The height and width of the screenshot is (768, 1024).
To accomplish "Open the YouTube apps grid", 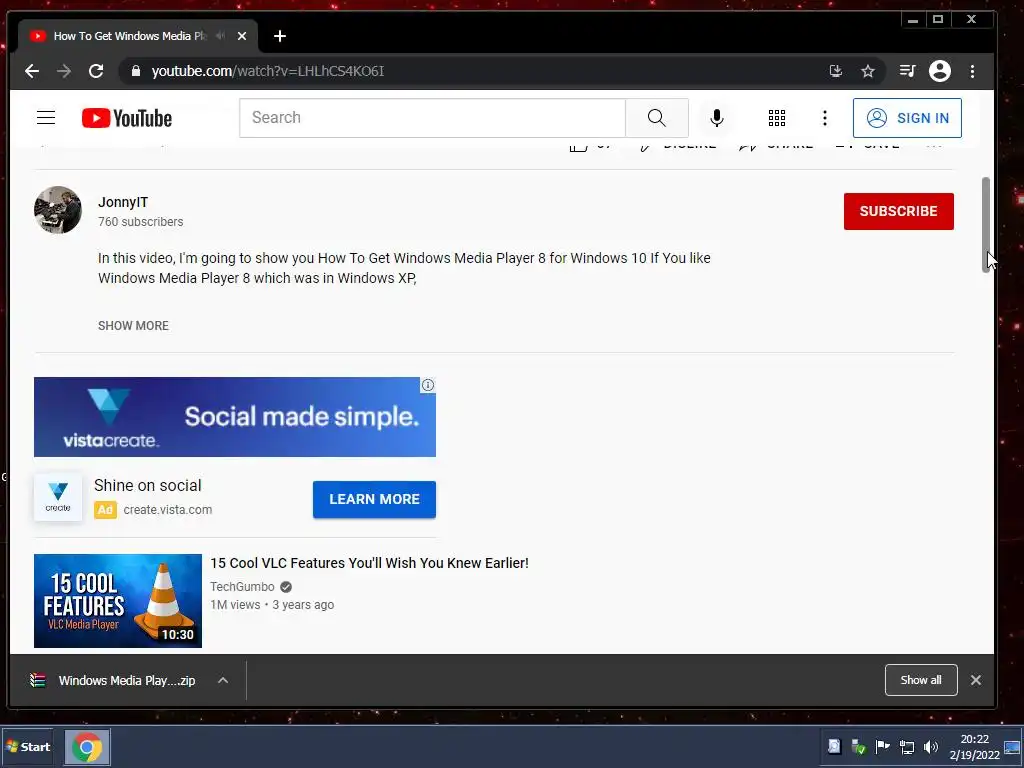I will coord(776,118).
